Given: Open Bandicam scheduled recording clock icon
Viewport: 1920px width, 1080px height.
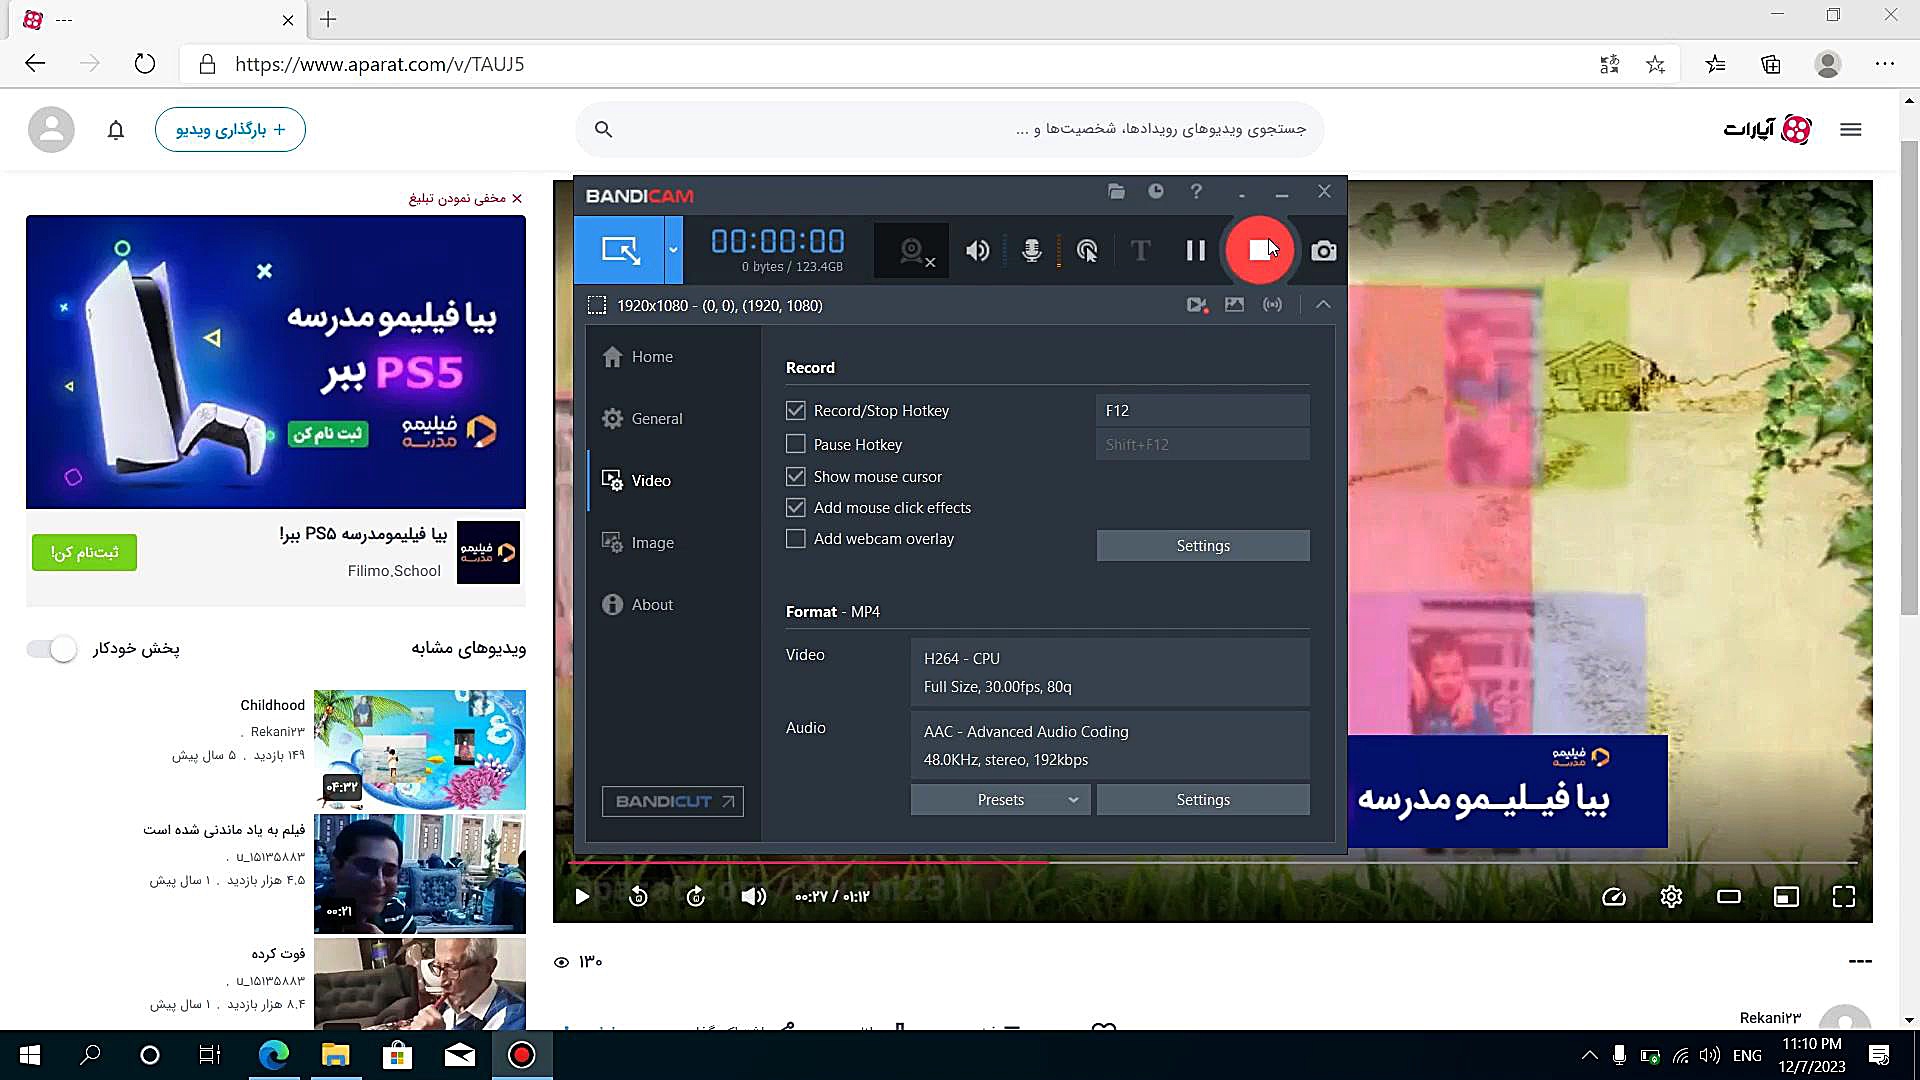Looking at the screenshot, I should point(1156,192).
